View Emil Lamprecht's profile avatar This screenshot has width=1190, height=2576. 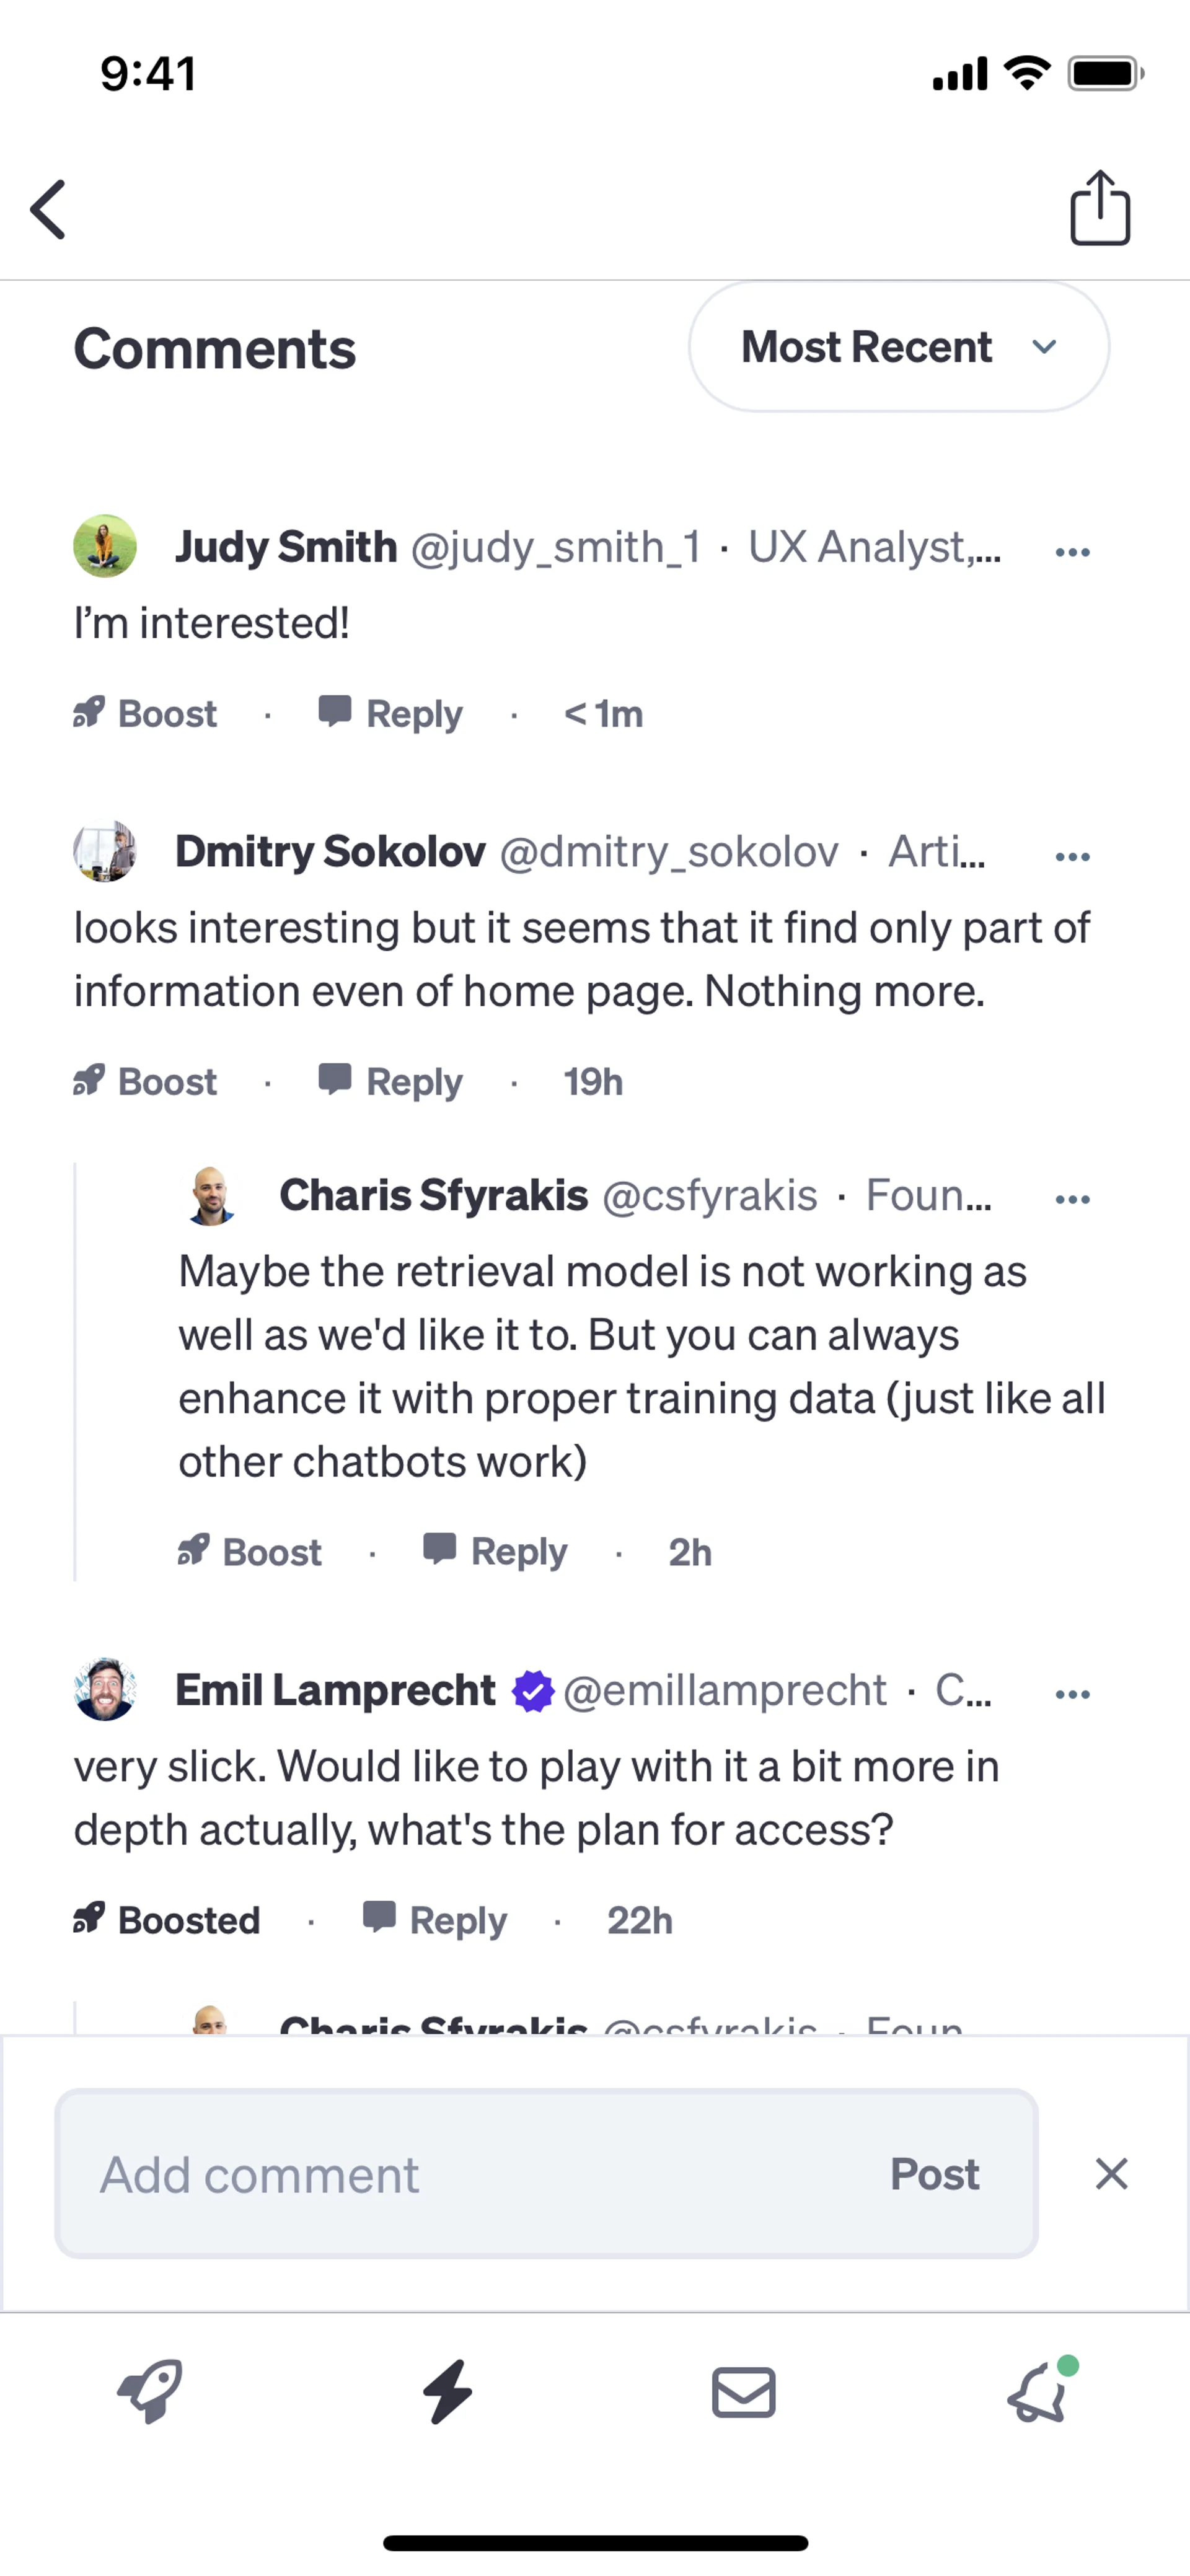[x=105, y=1690]
